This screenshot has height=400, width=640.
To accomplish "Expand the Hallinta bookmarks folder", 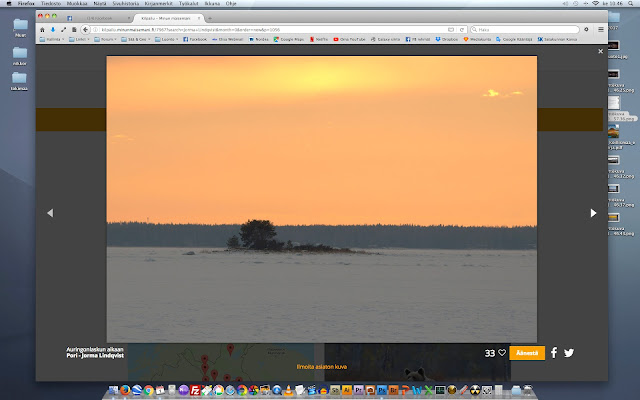I will 52,40.
